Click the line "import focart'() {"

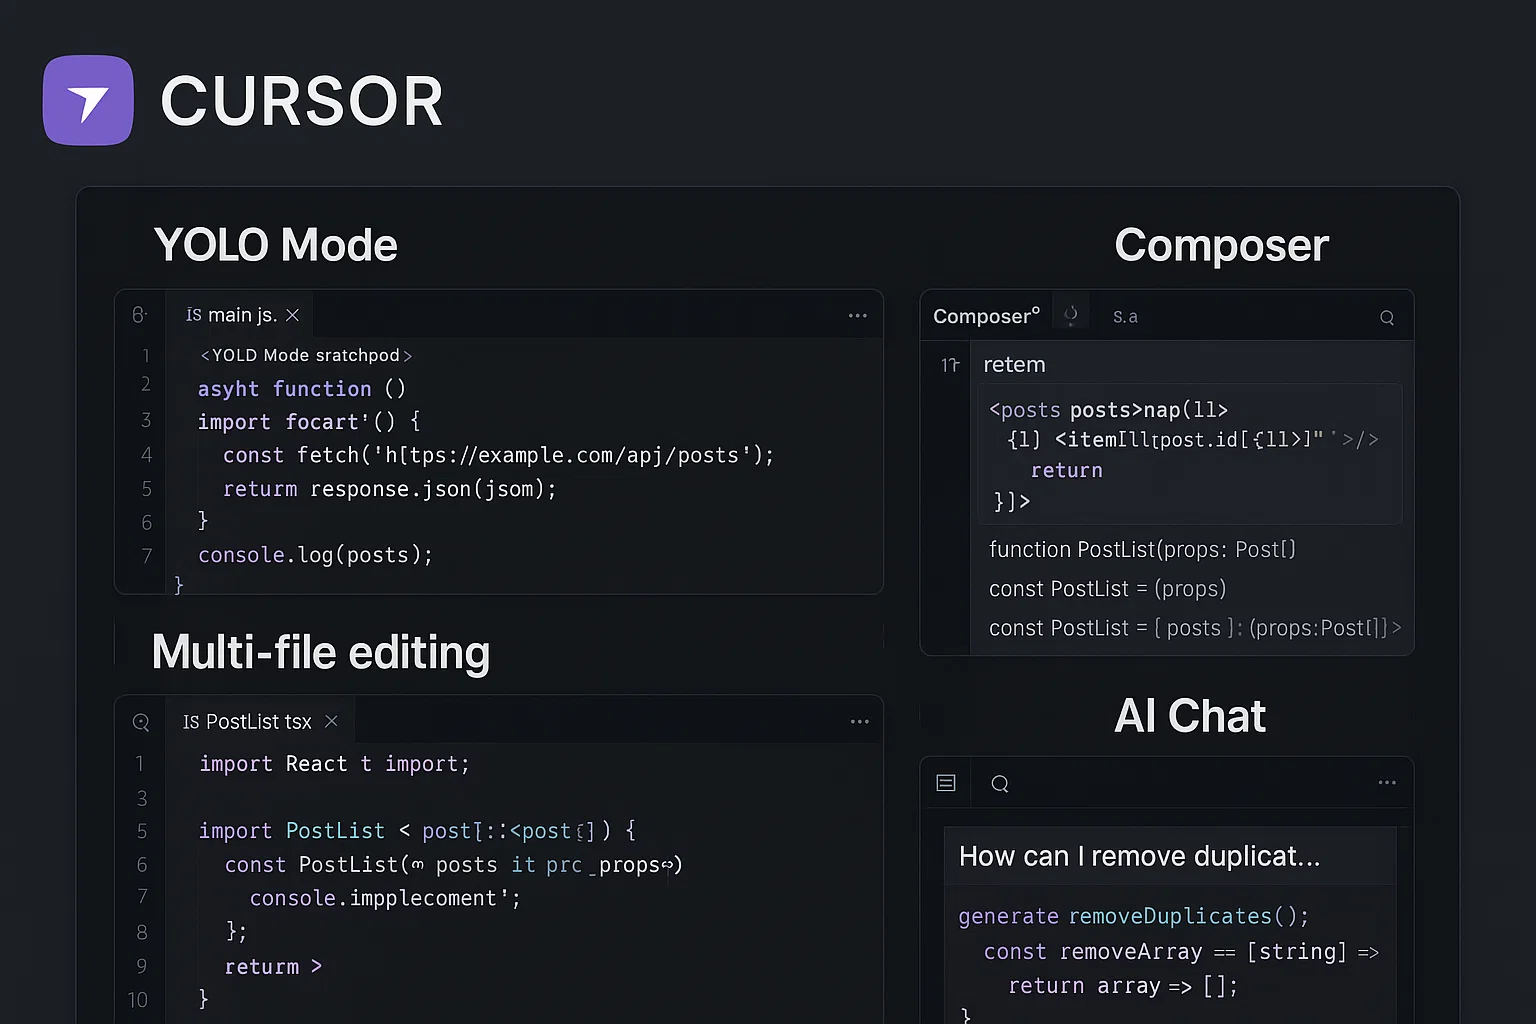coord(309,422)
